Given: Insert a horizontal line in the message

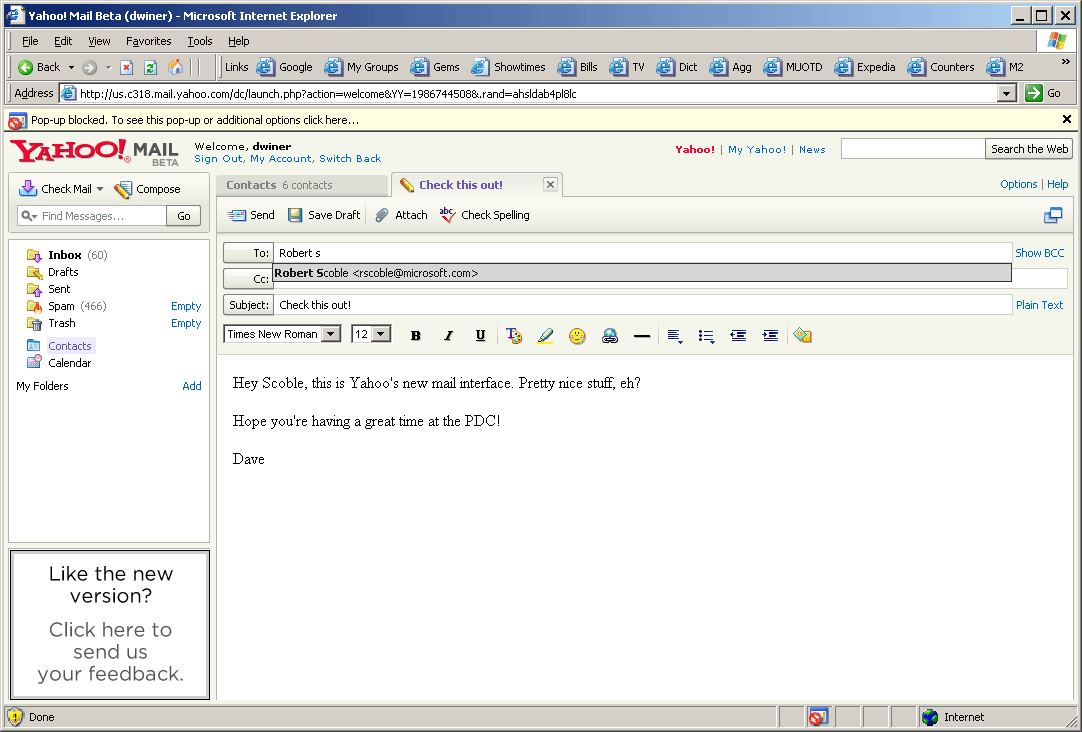Looking at the screenshot, I should pyautogui.click(x=642, y=336).
